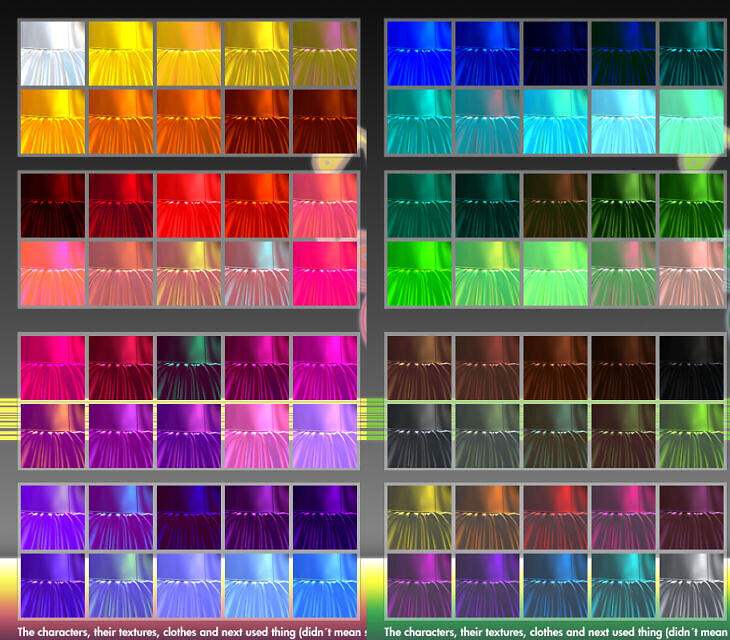Pick hot pink swatch below coral pink

325,272
